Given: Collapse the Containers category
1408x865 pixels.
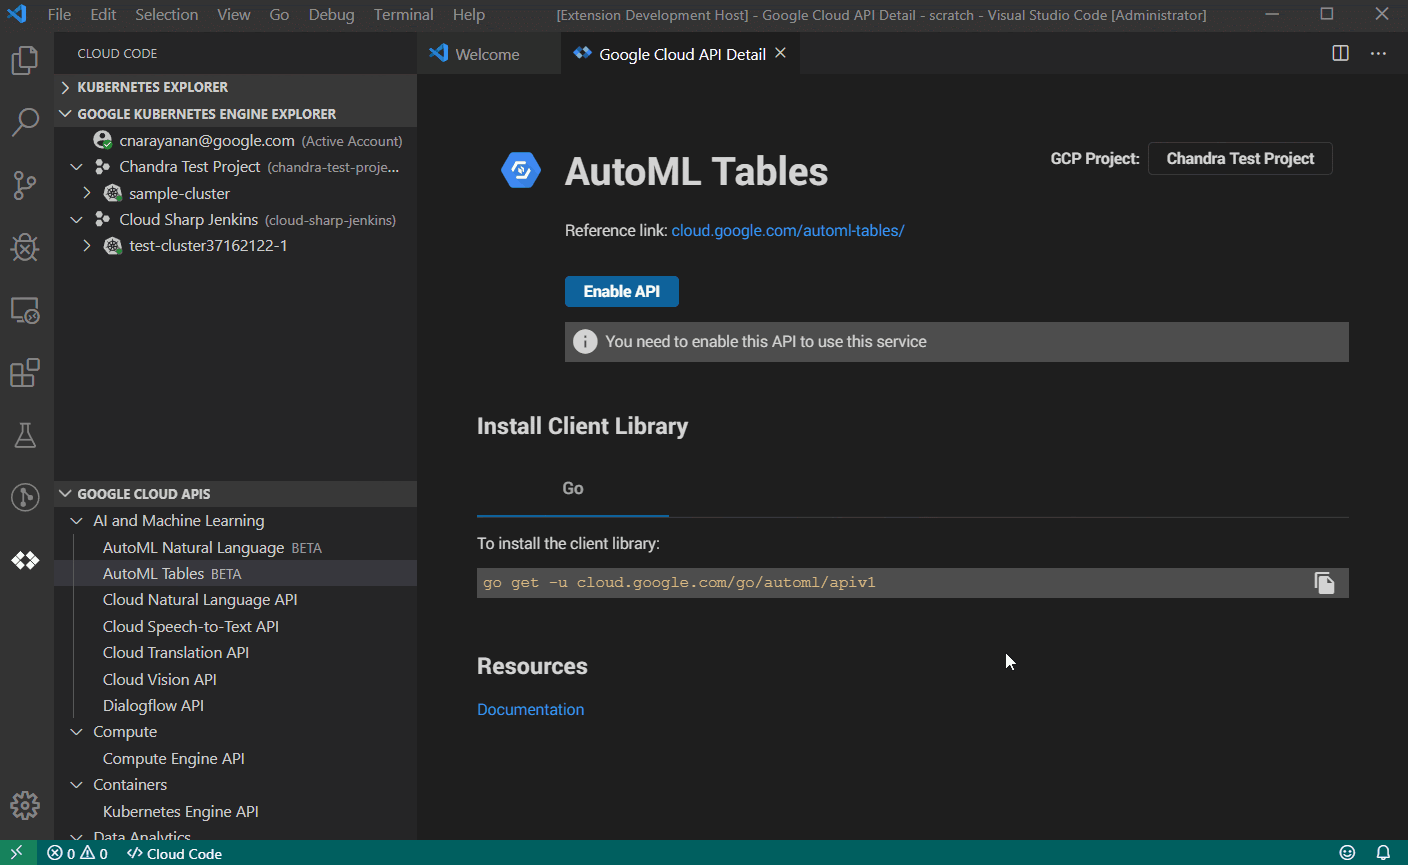Looking at the screenshot, I should coord(76,785).
